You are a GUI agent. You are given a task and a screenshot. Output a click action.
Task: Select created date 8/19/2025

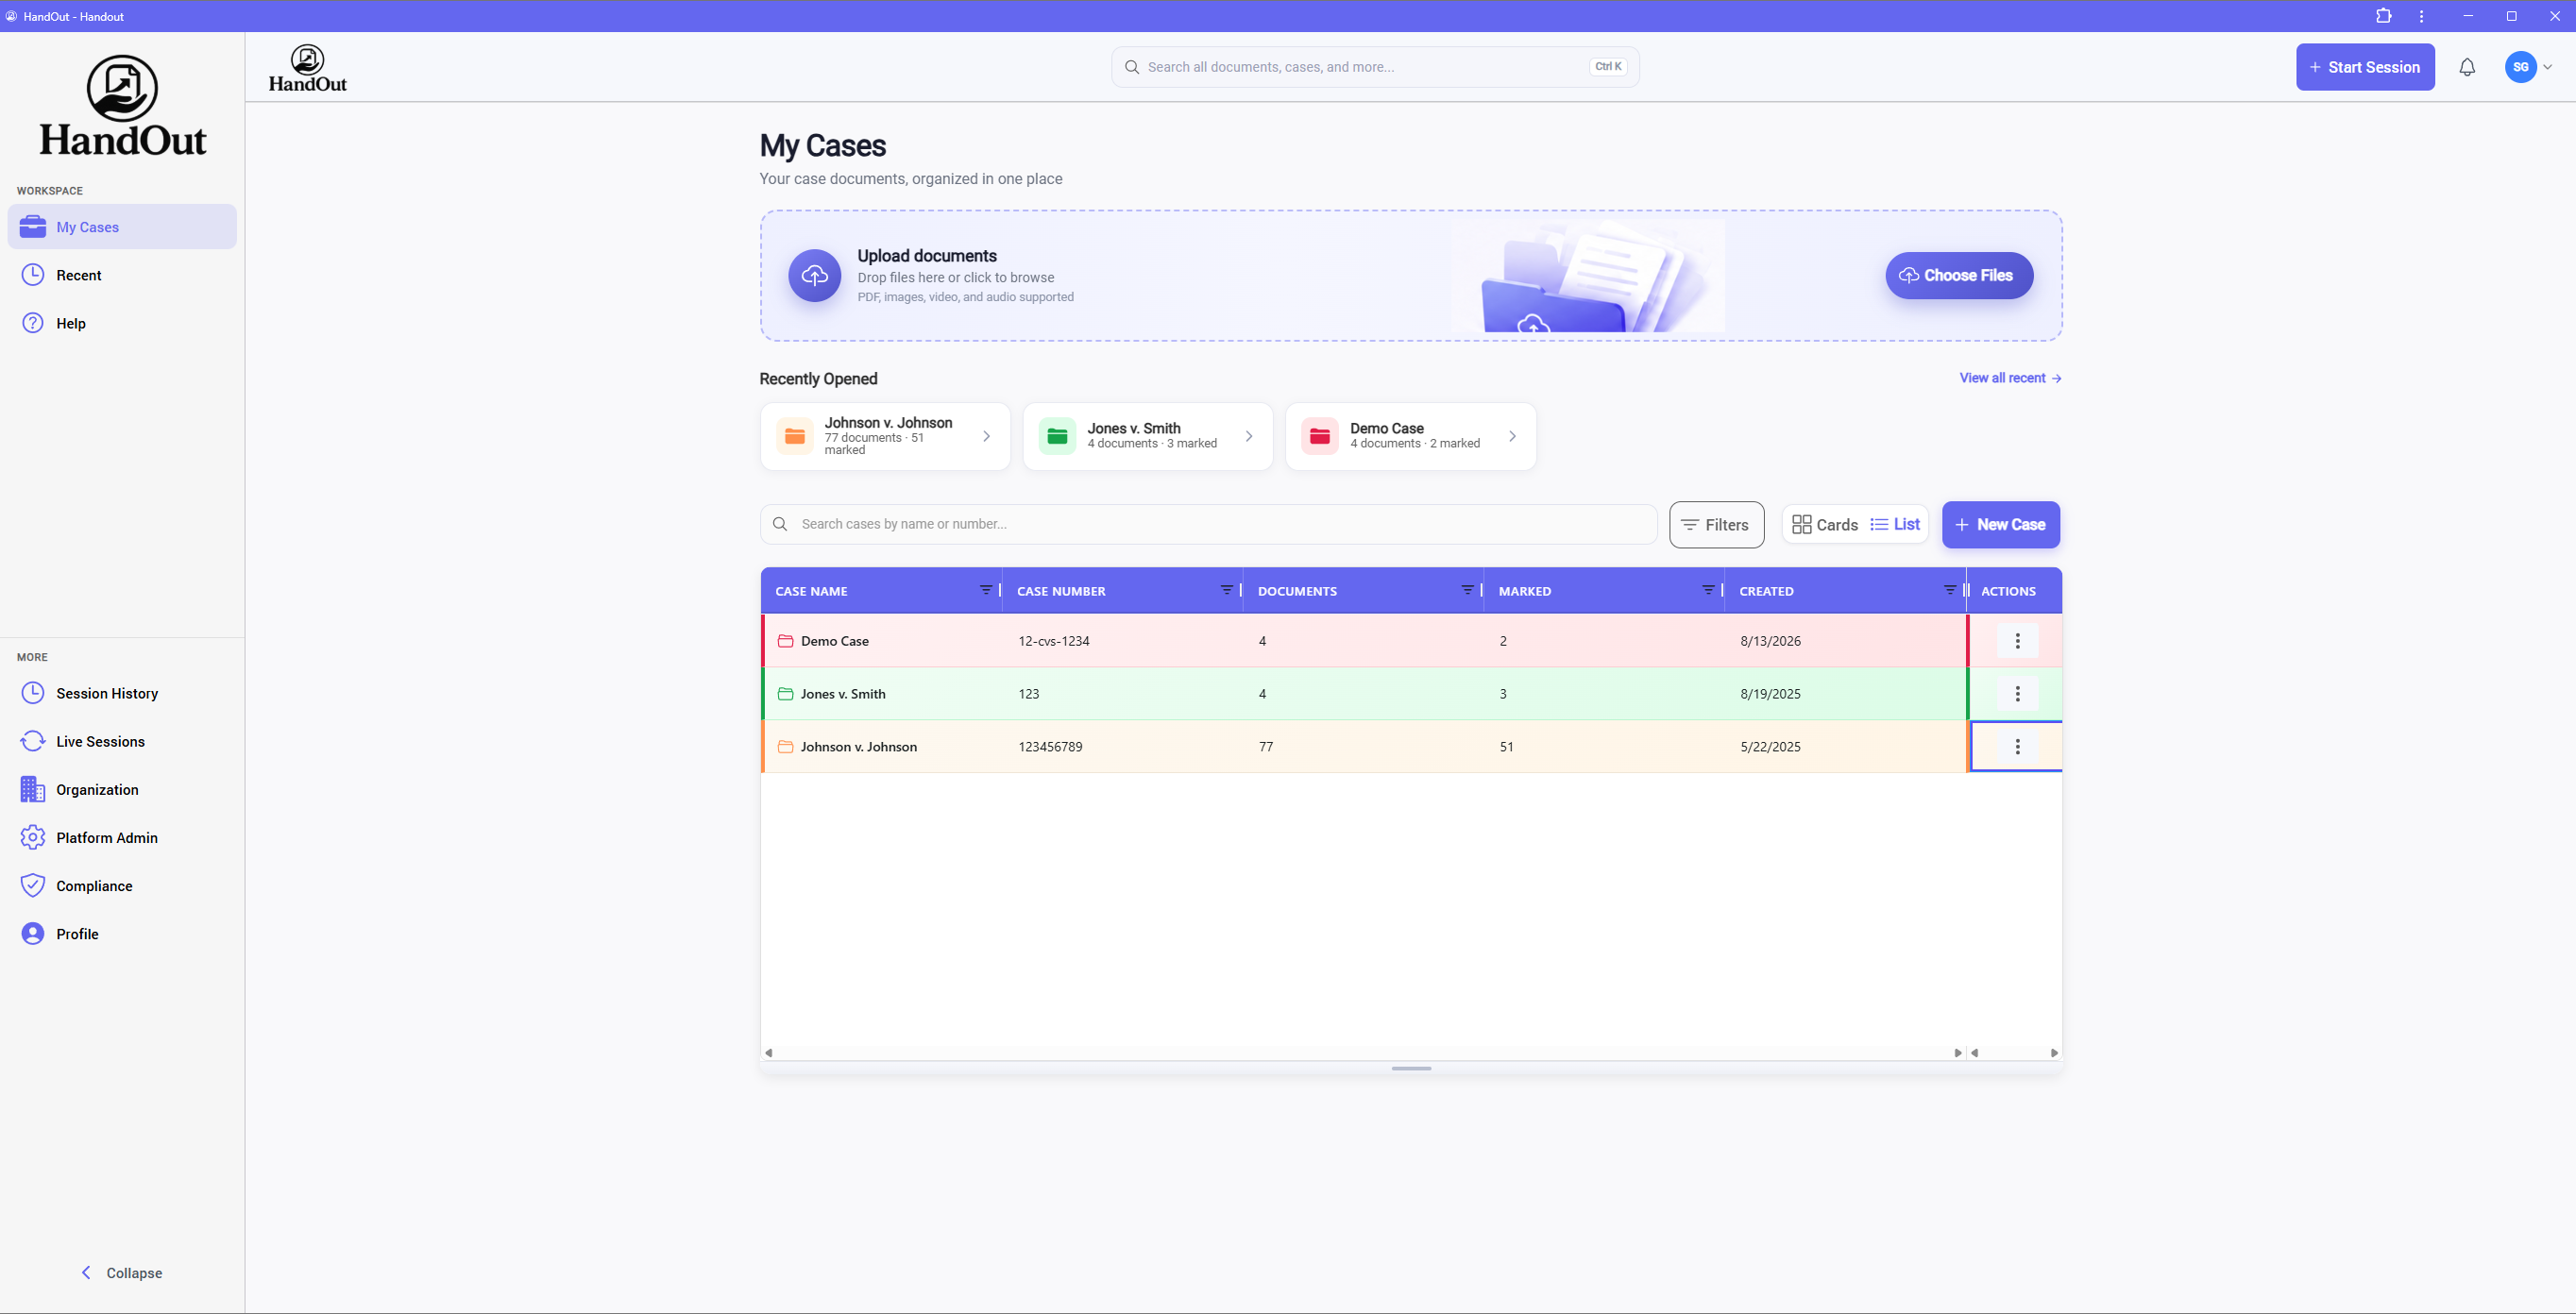pyautogui.click(x=1770, y=694)
